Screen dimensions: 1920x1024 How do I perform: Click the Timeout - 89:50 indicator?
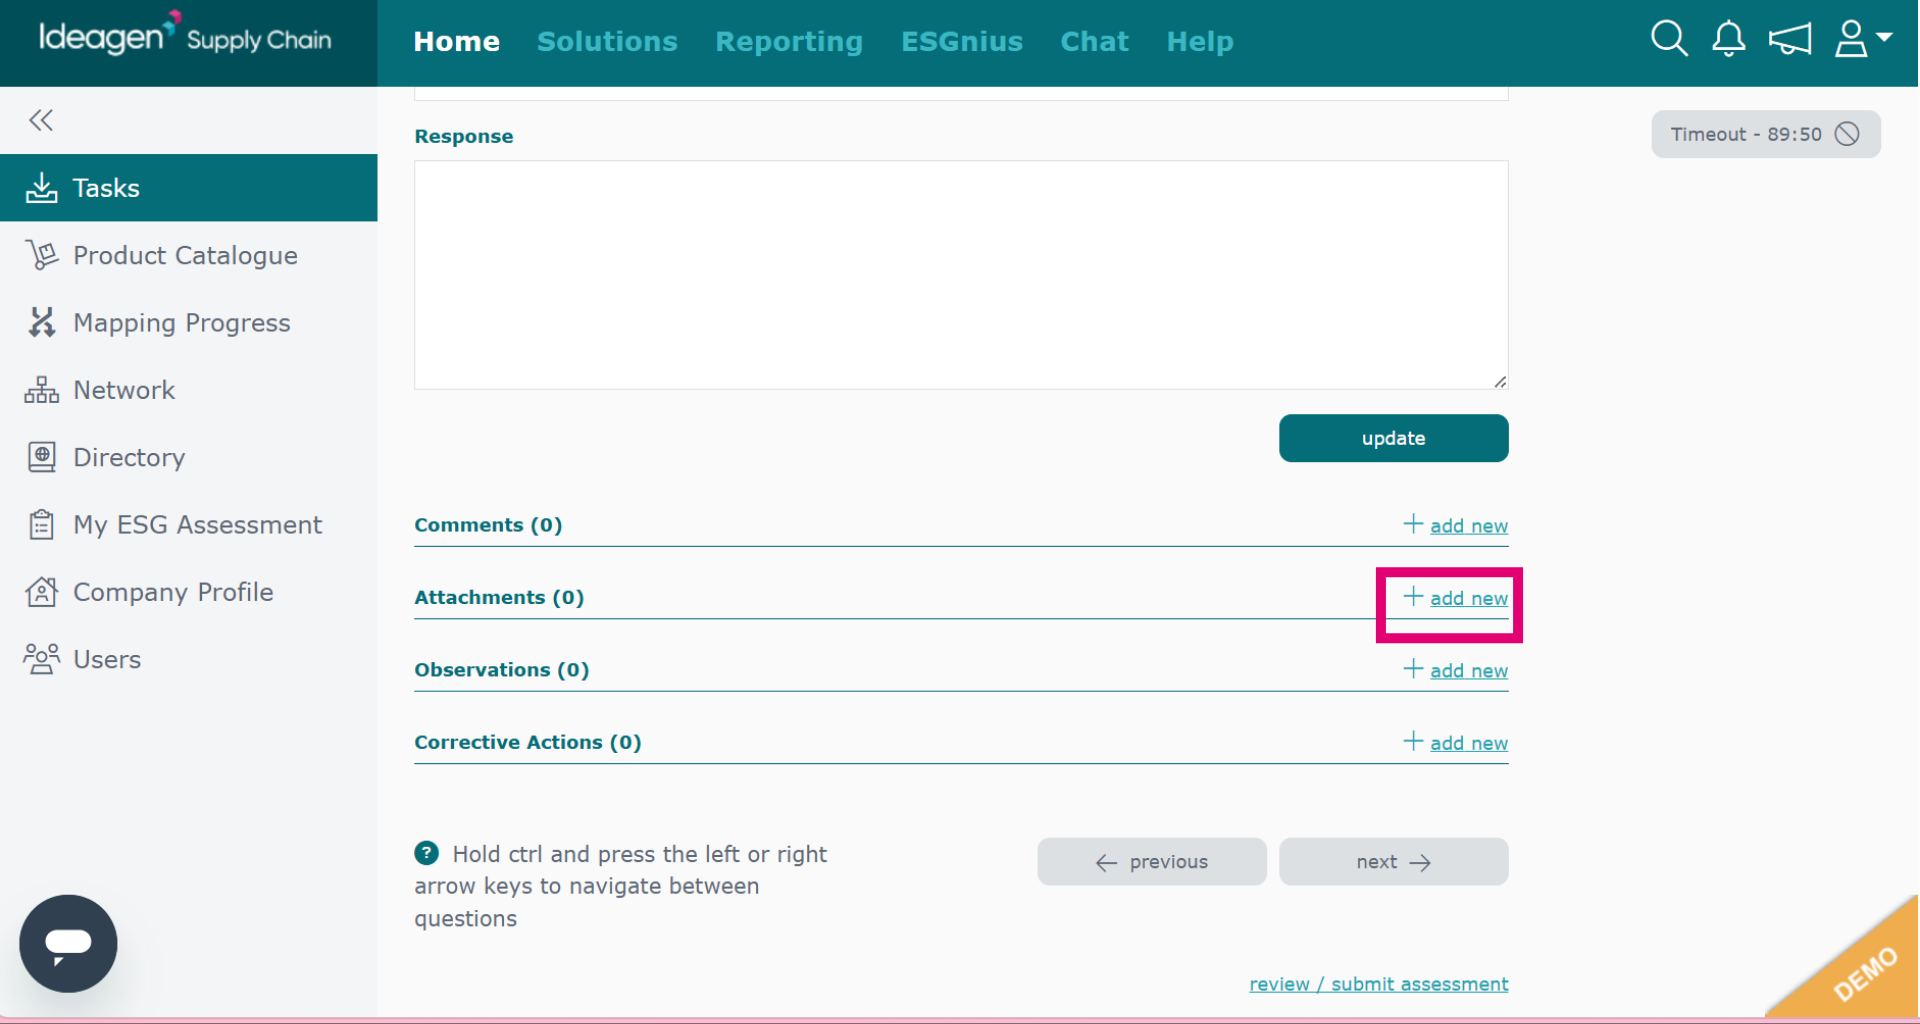point(1766,134)
